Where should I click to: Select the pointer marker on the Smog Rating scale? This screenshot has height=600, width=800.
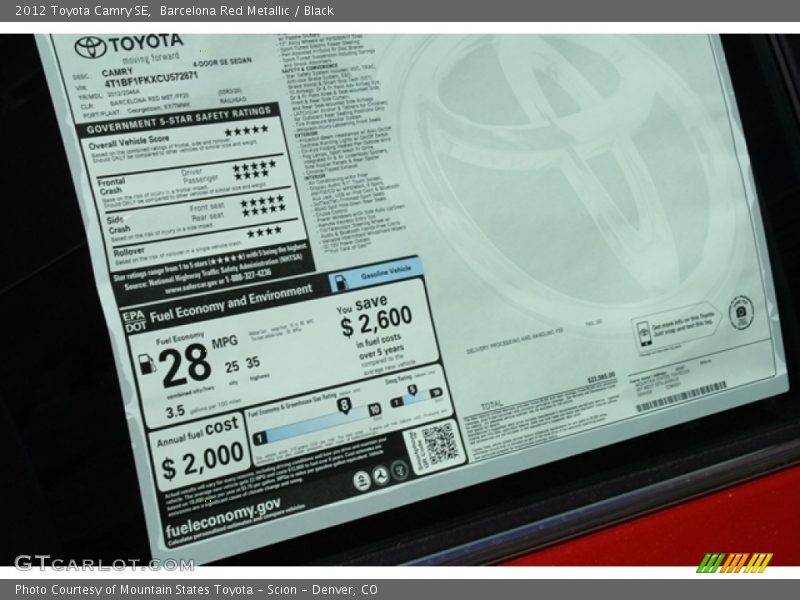(x=410, y=389)
